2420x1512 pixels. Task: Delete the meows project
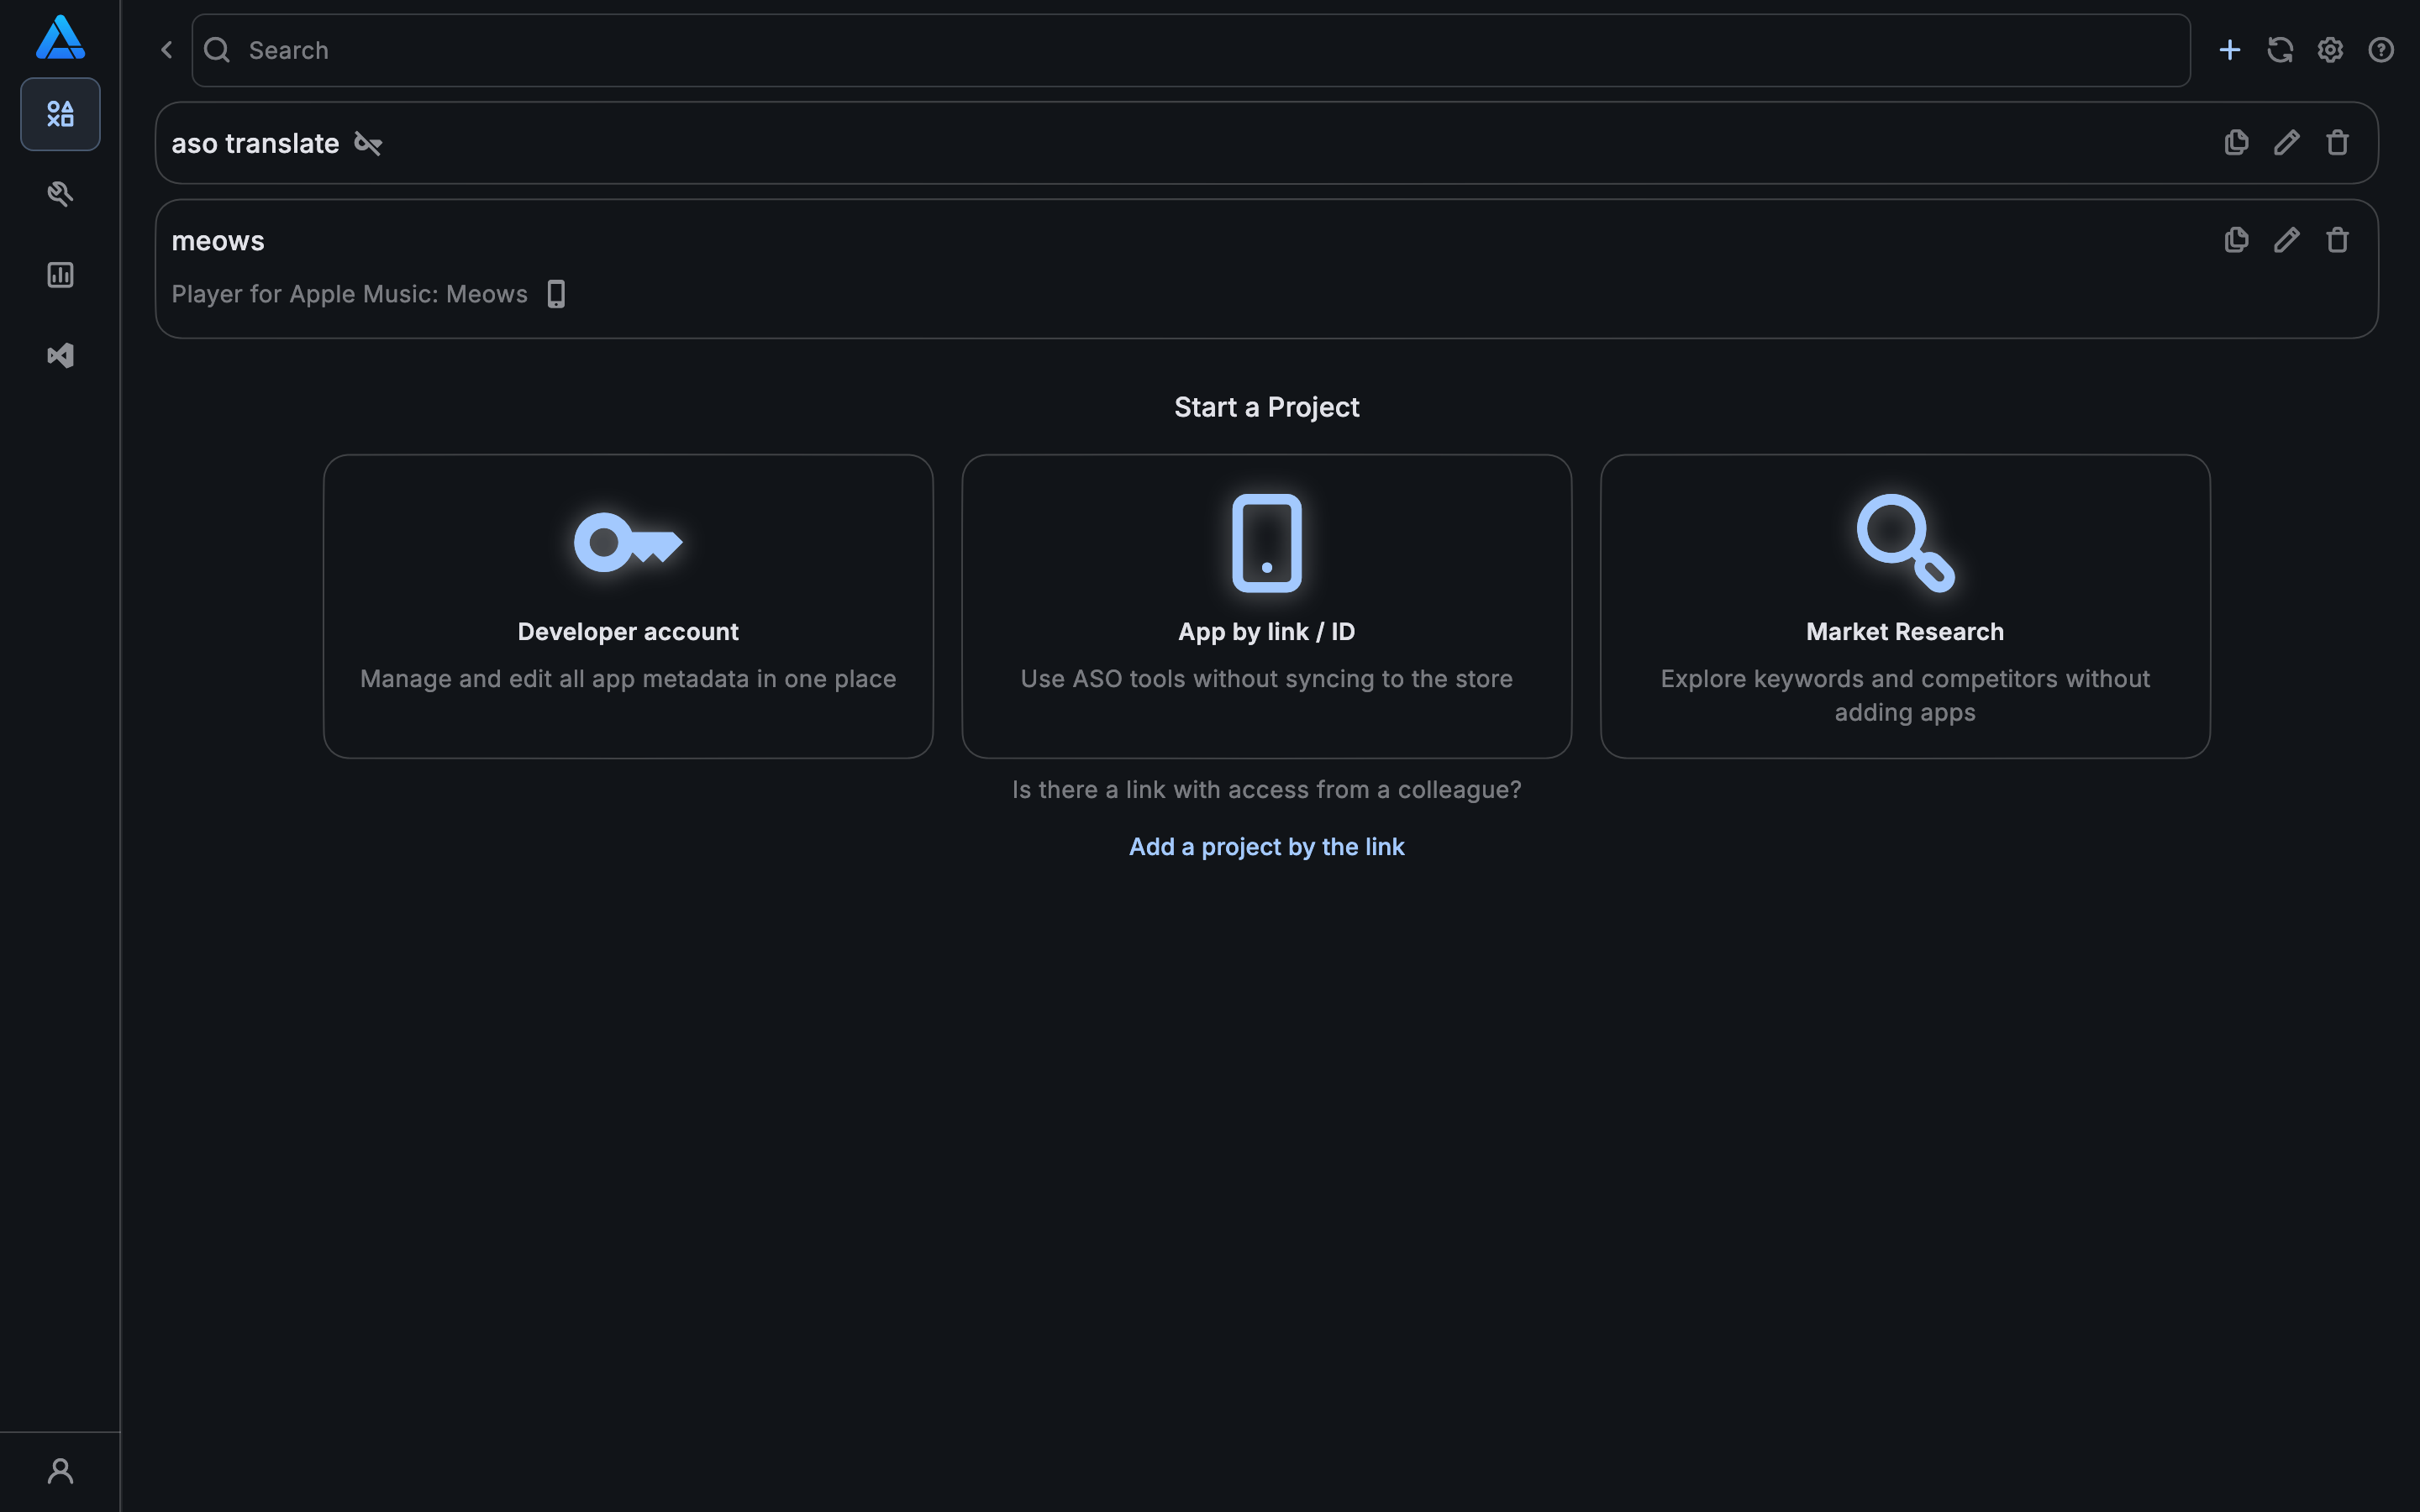[x=2337, y=240]
